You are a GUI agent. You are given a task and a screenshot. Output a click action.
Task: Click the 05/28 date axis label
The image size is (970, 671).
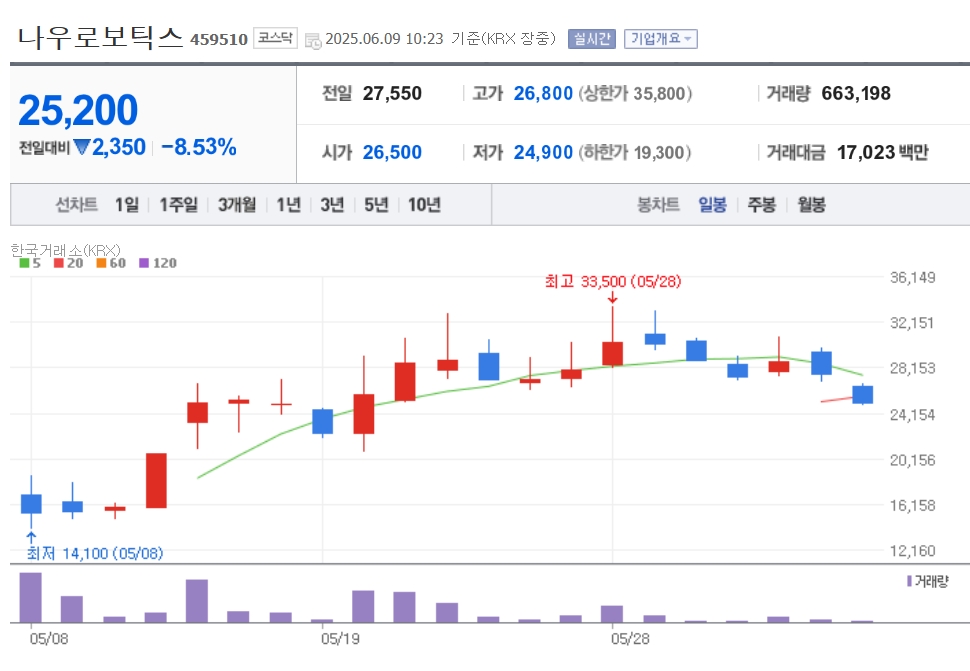tap(630, 639)
